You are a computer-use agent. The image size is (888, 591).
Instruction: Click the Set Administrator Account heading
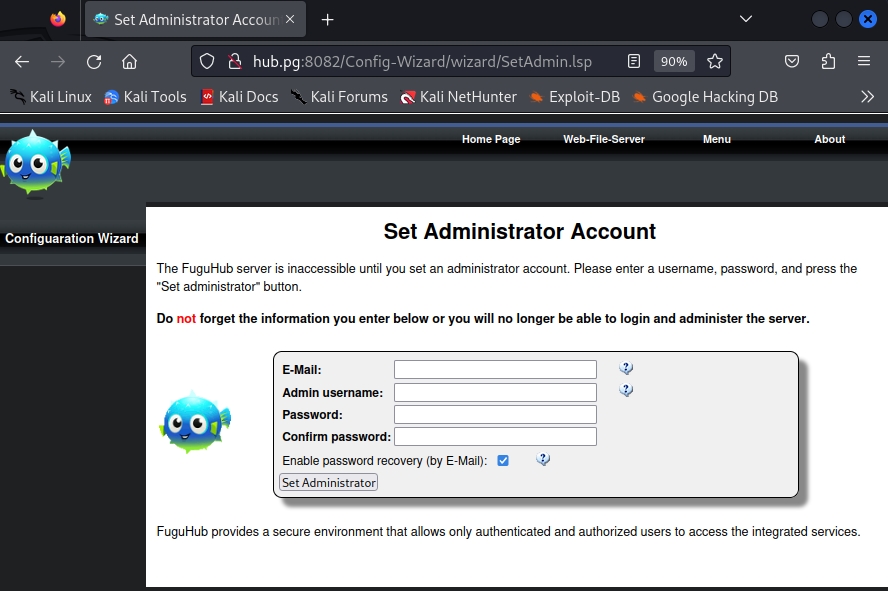pos(519,232)
